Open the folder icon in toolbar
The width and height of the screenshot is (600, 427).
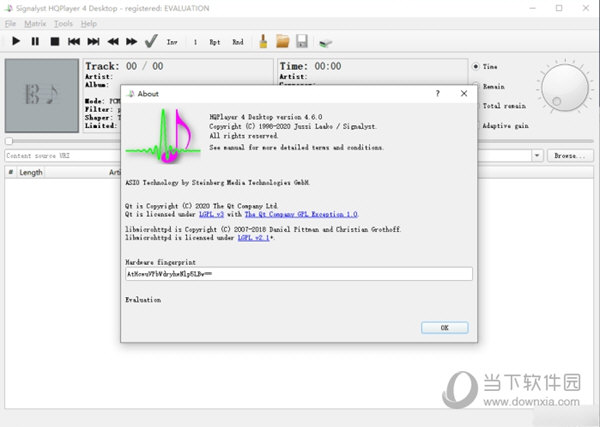(283, 41)
